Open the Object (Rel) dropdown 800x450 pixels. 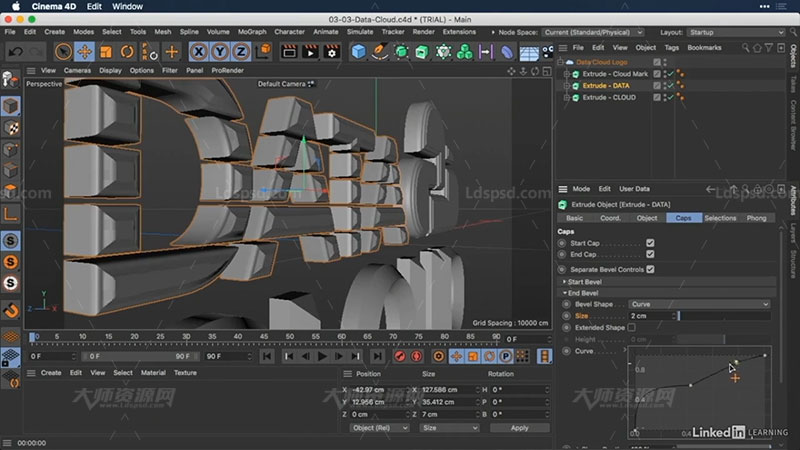point(380,428)
